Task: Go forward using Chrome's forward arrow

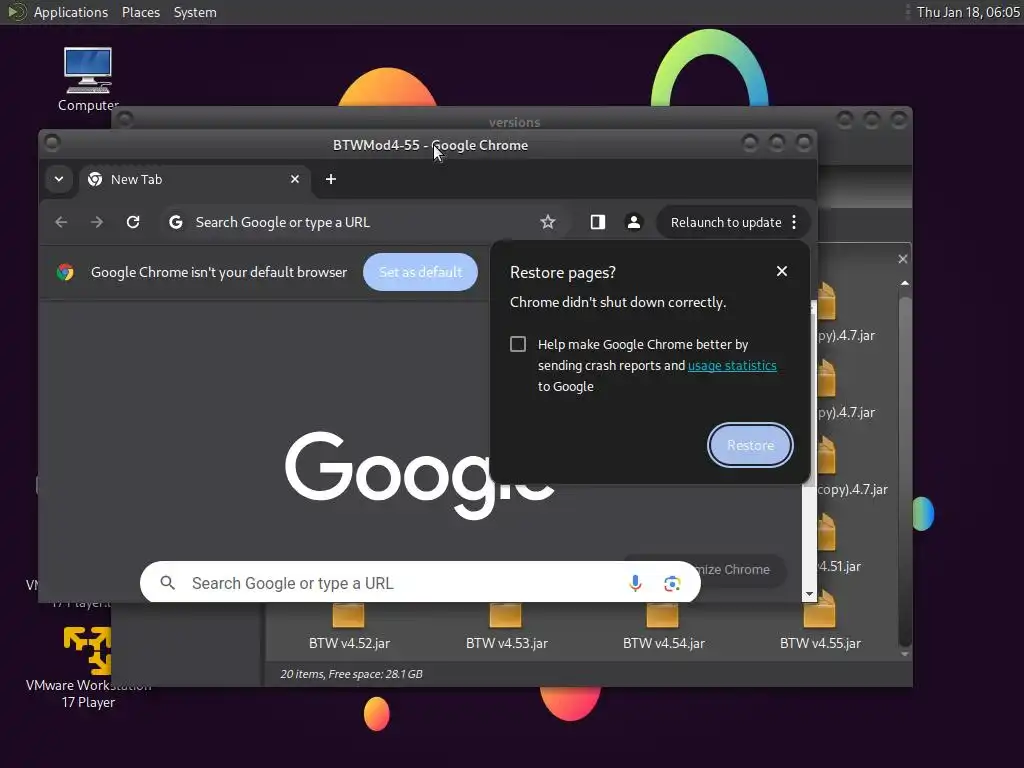Action: [x=97, y=222]
